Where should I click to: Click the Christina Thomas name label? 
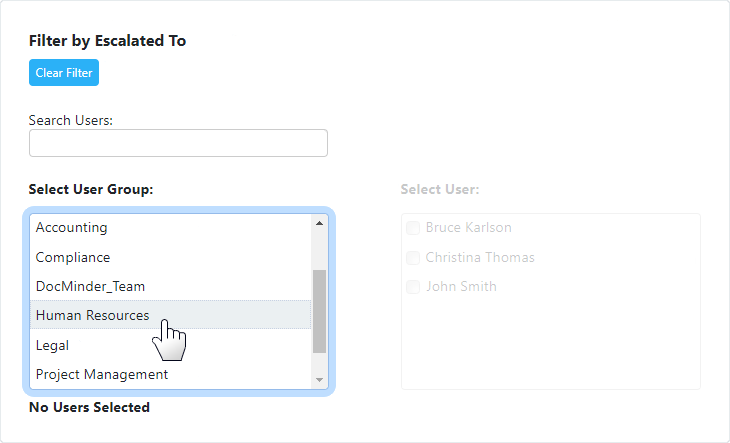coord(480,257)
